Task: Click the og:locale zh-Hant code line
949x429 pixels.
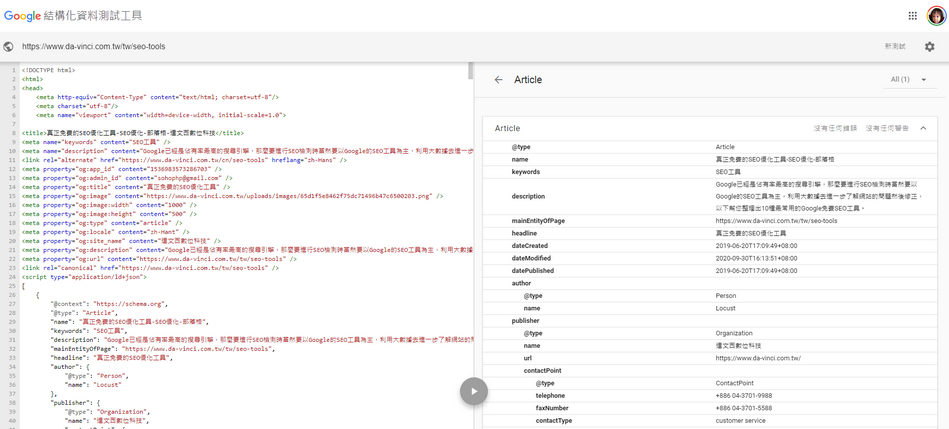Action: click(x=105, y=232)
